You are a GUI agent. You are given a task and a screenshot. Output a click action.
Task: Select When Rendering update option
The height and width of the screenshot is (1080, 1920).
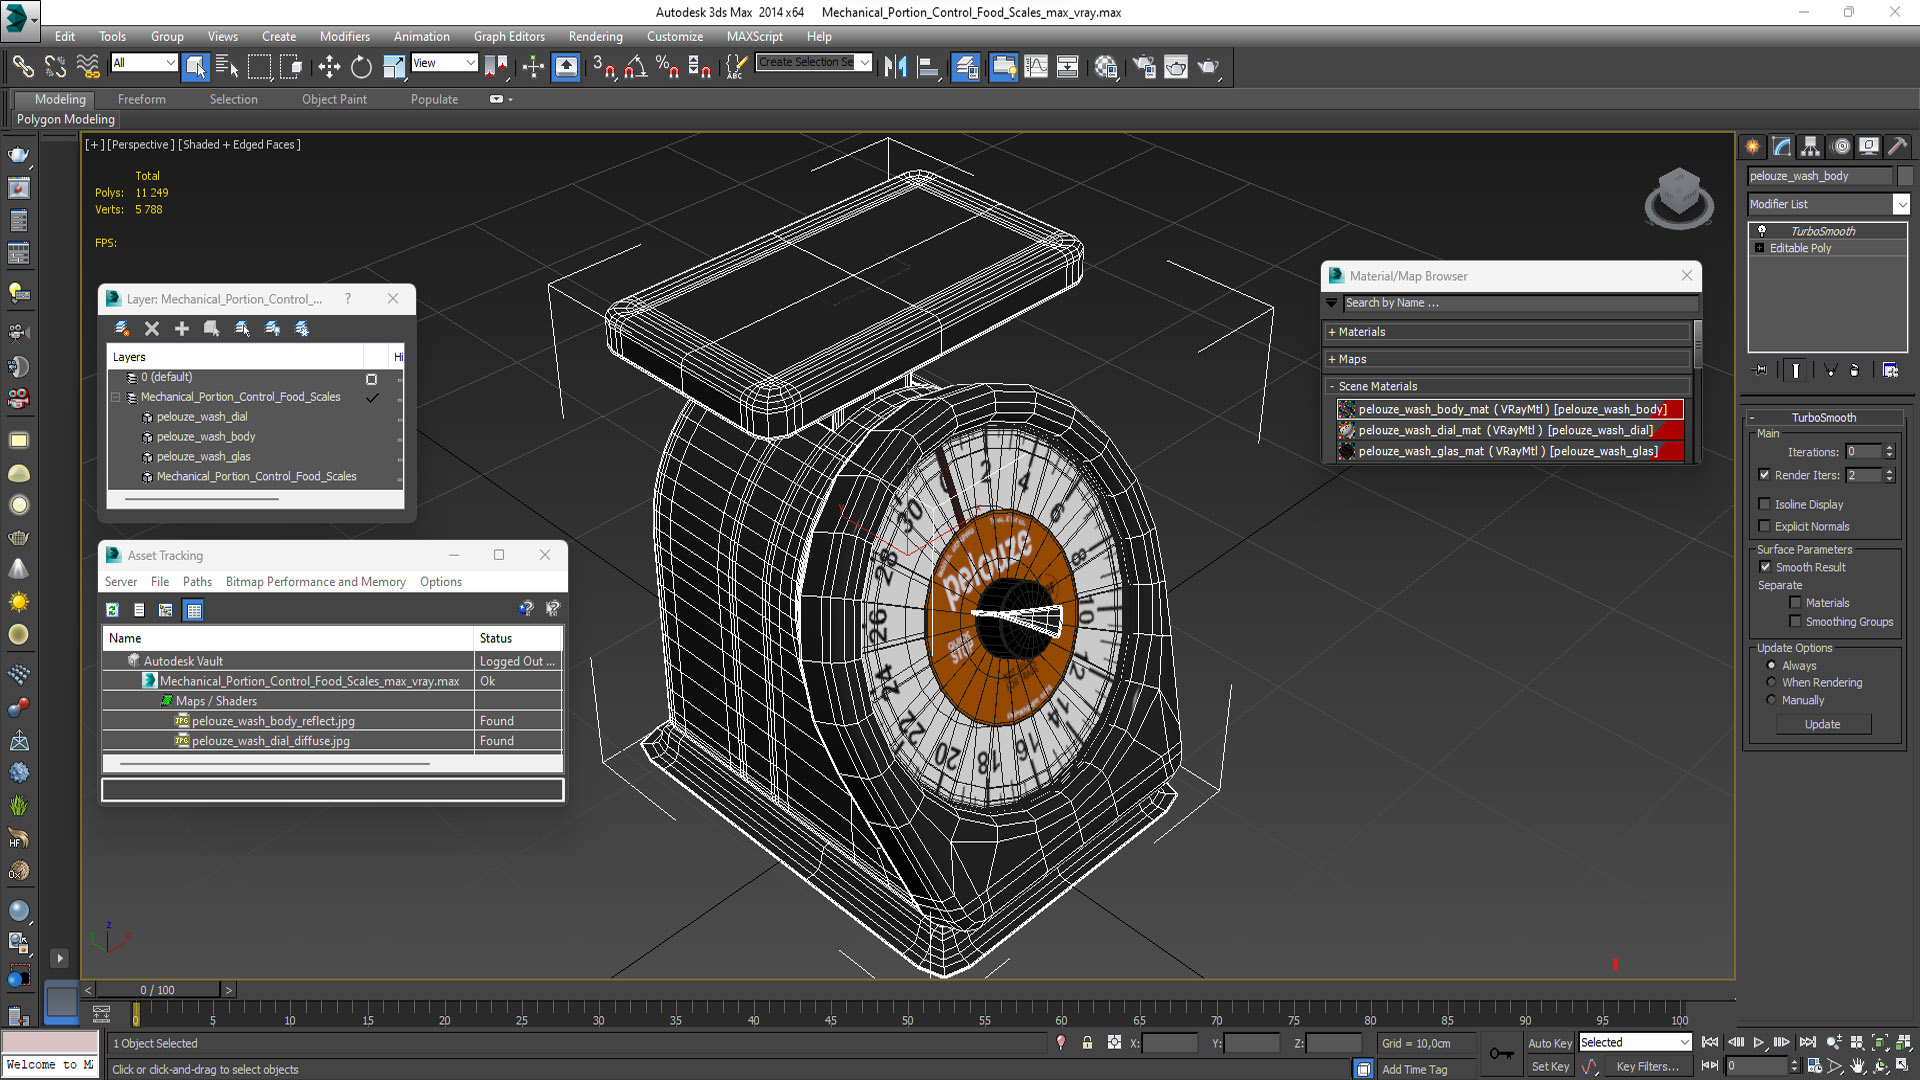click(x=1771, y=682)
